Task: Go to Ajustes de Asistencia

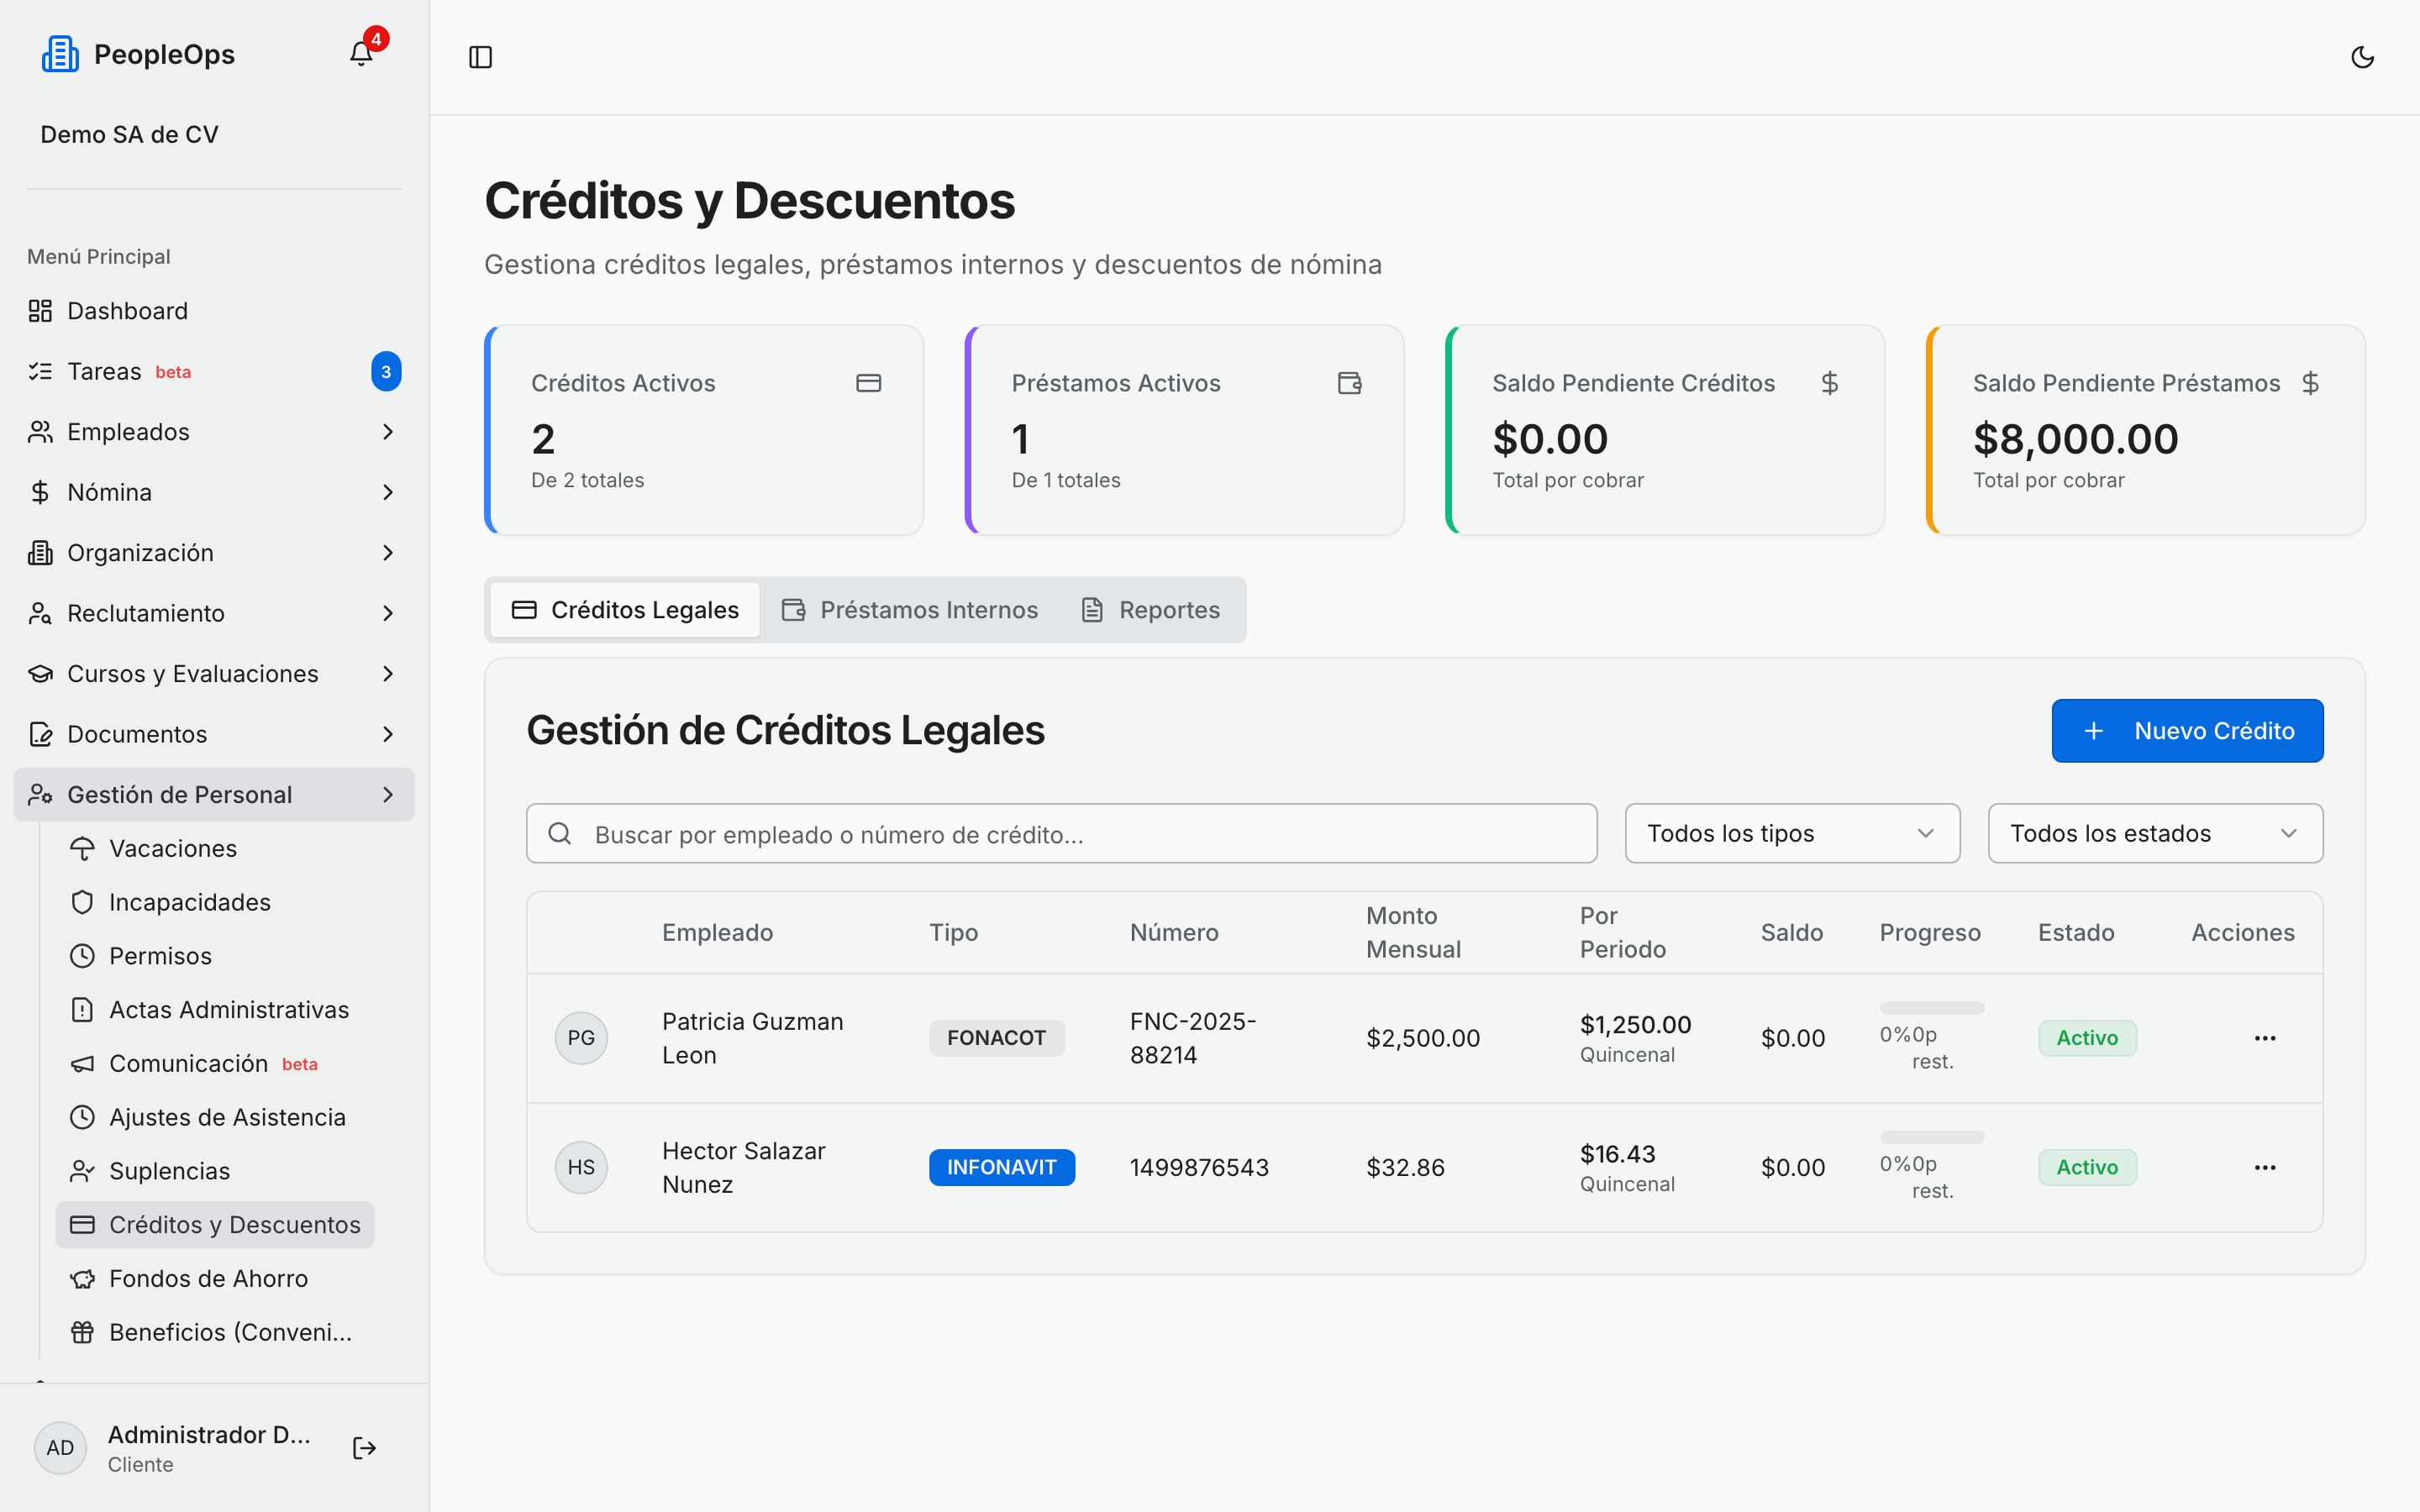Action: [x=215, y=1117]
